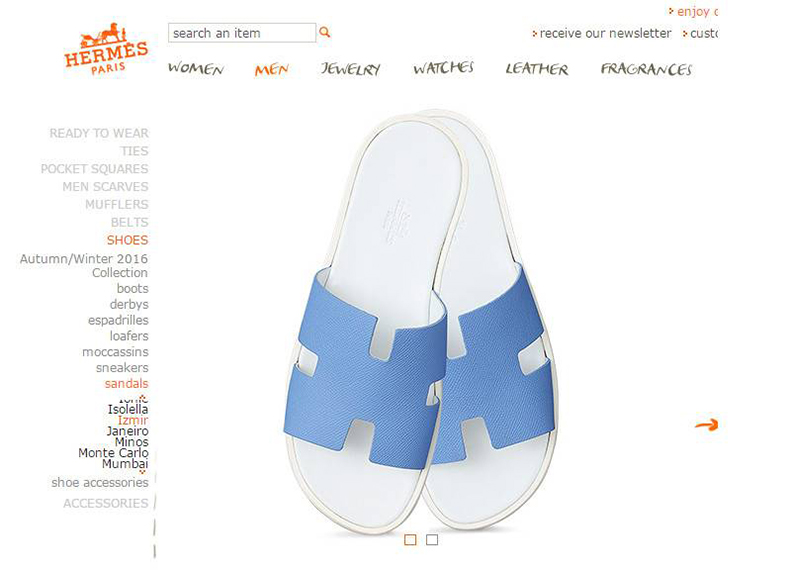Open the Ready to Wear category
Image resolution: width=792 pixels, height=570 pixels.
(x=99, y=133)
